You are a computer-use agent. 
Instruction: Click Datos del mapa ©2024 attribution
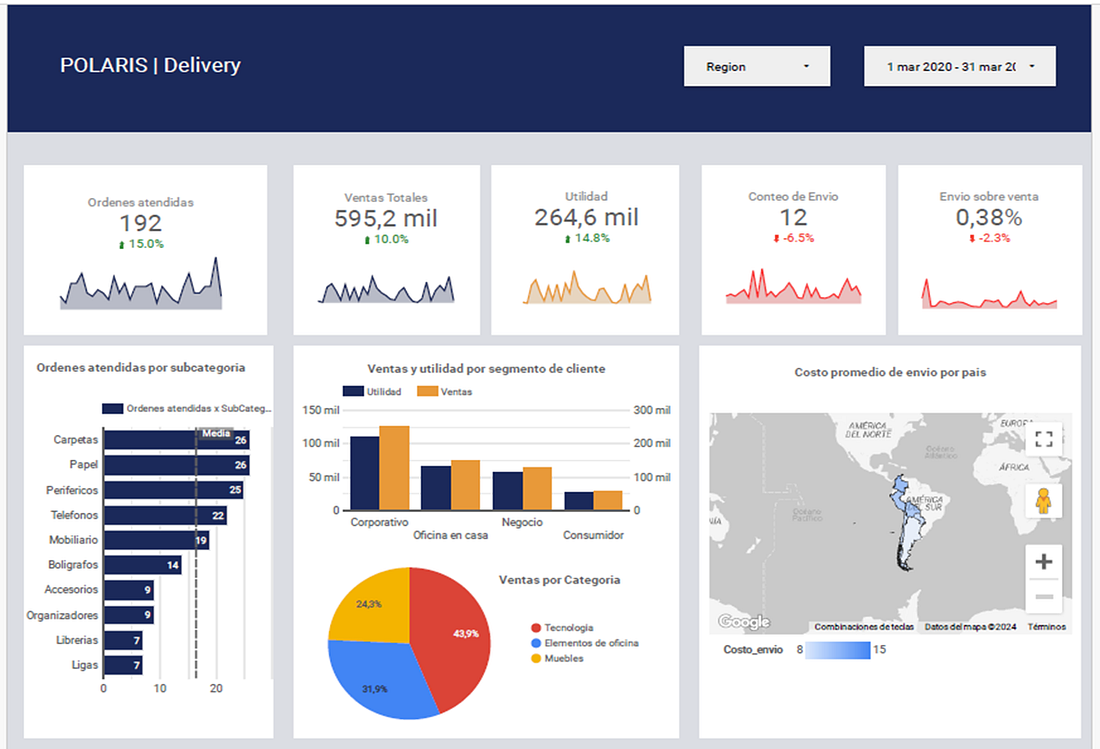click(970, 627)
